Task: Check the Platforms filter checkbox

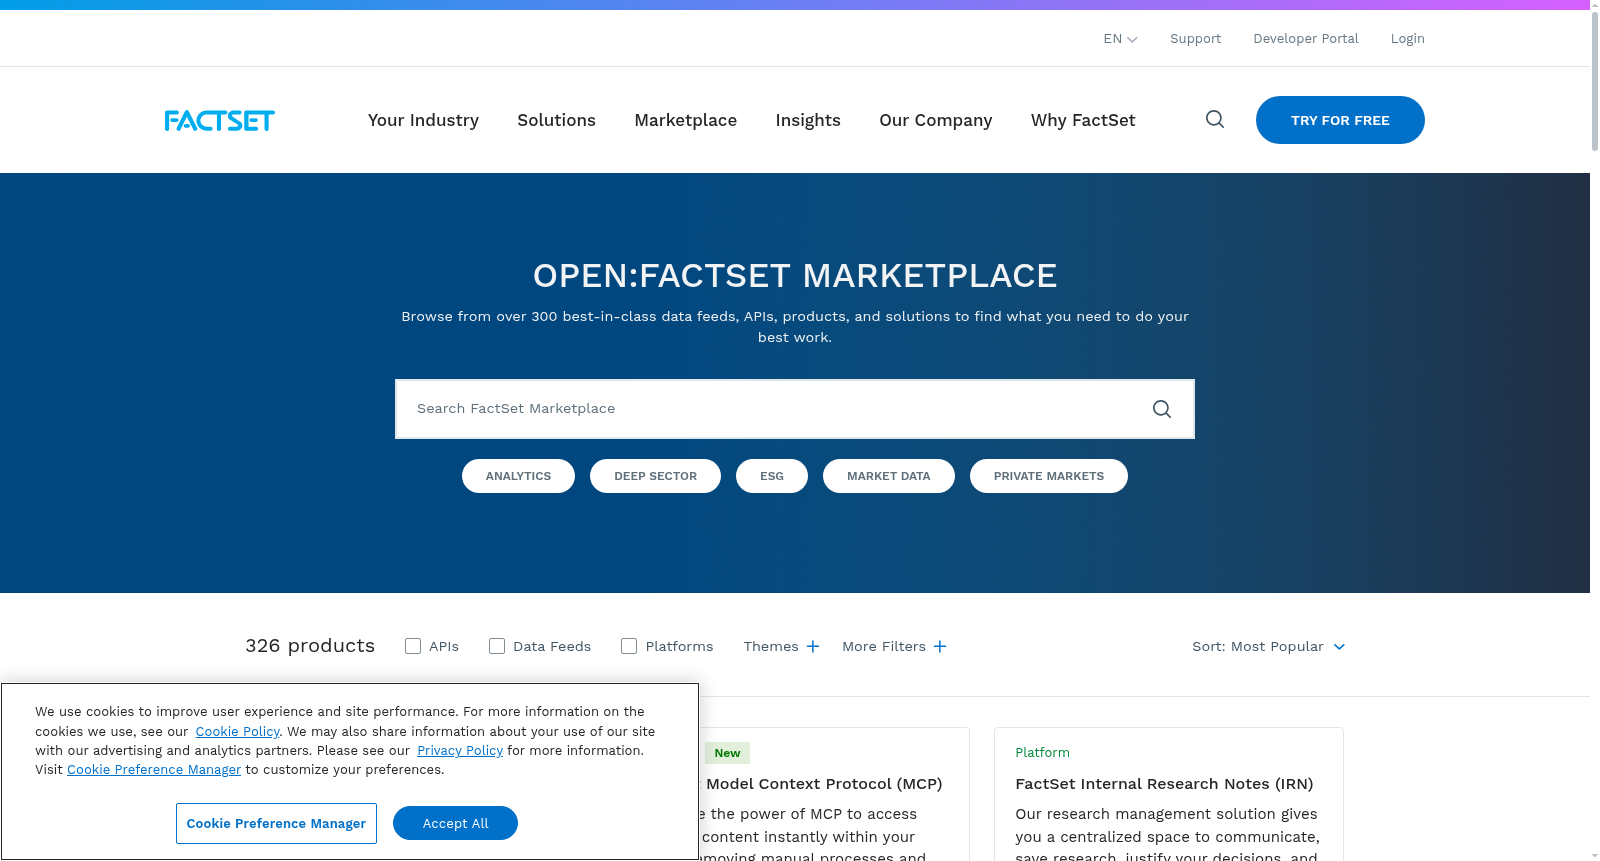Action: point(629,646)
